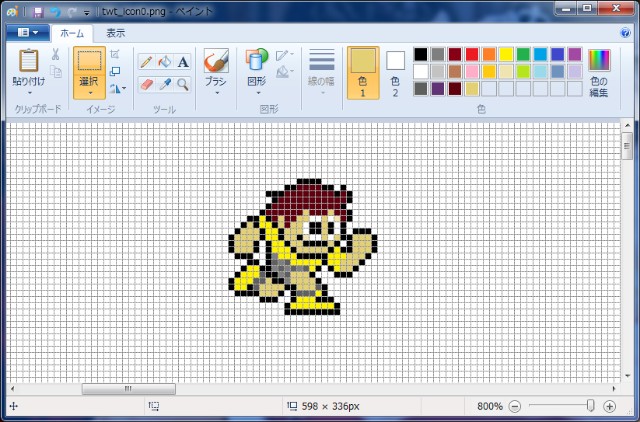Image resolution: width=640 pixels, height=422 pixels.
Task: Select the Fill with color bucket tool
Action: click(x=165, y=62)
